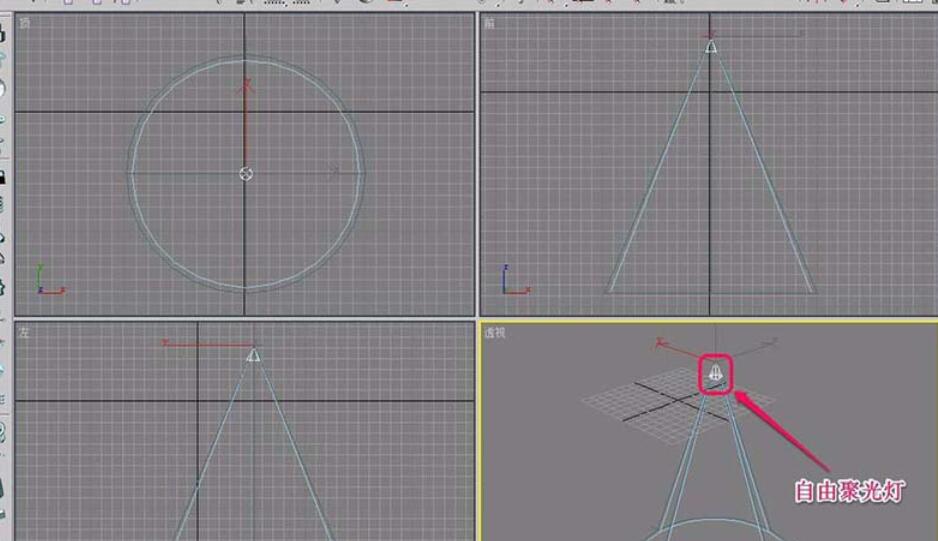Screen dimensions: 938x541
Task: Click the 顶 label of the top viewport
Action: [x=25, y=23]
